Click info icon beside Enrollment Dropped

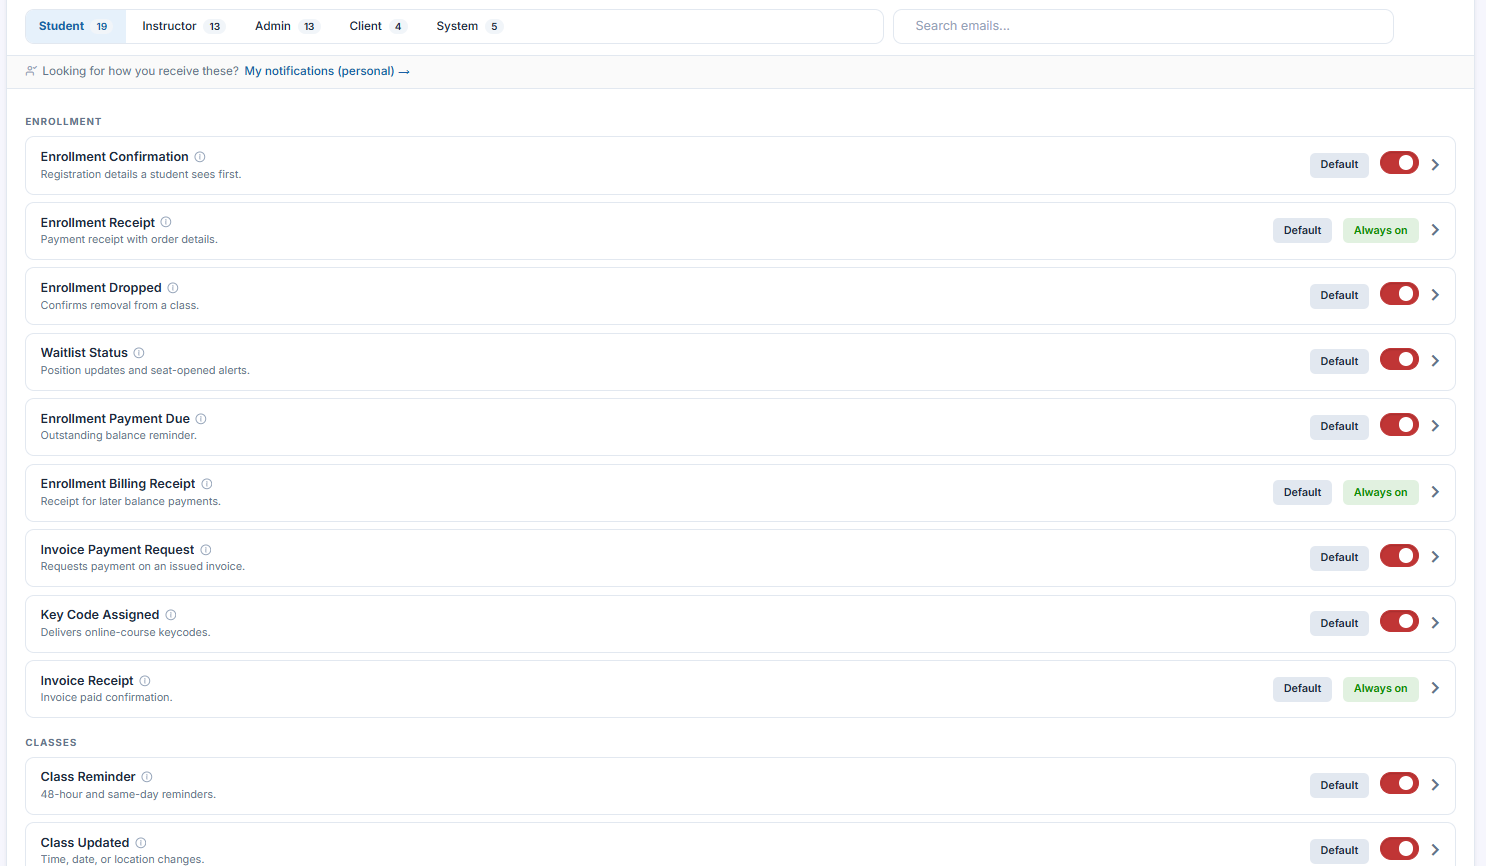coord(173,288)
